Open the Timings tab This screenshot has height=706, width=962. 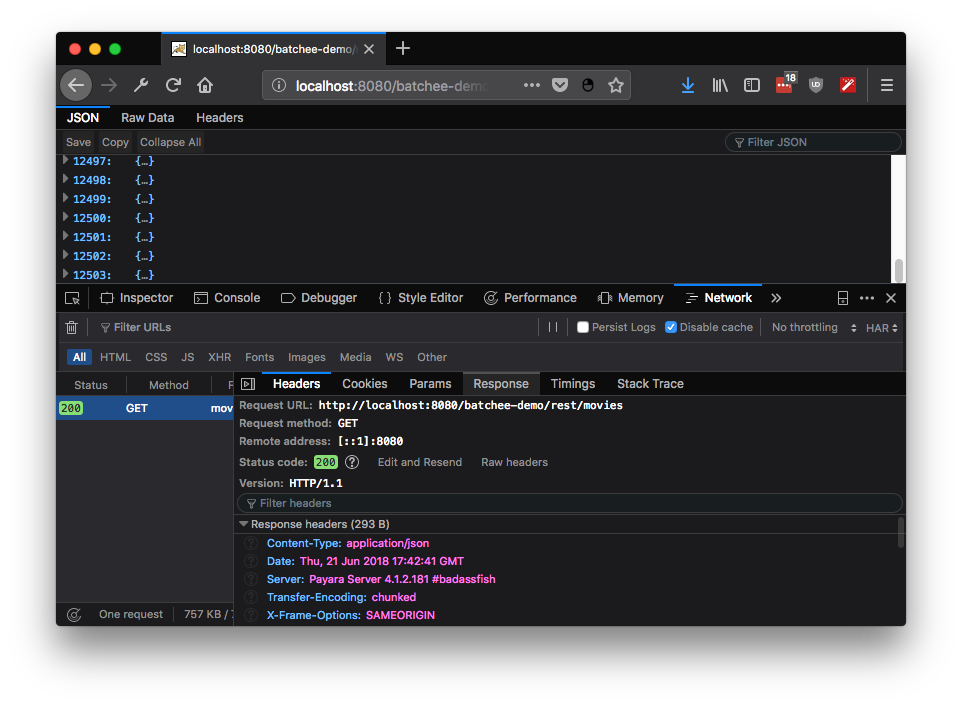point(572,384)
